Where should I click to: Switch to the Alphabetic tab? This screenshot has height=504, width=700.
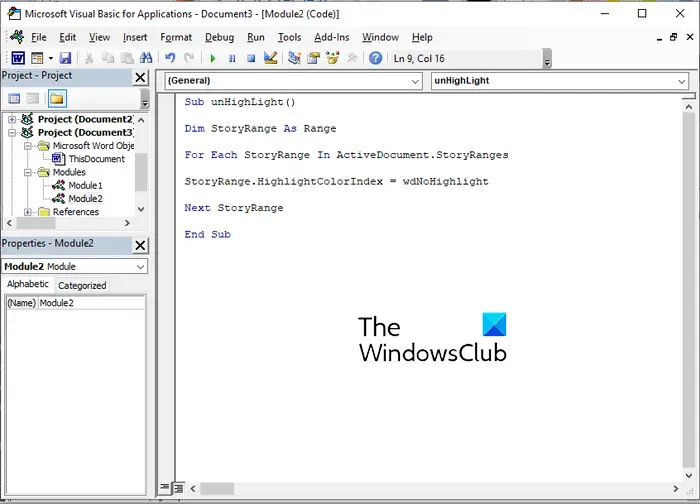pos(28,284)
